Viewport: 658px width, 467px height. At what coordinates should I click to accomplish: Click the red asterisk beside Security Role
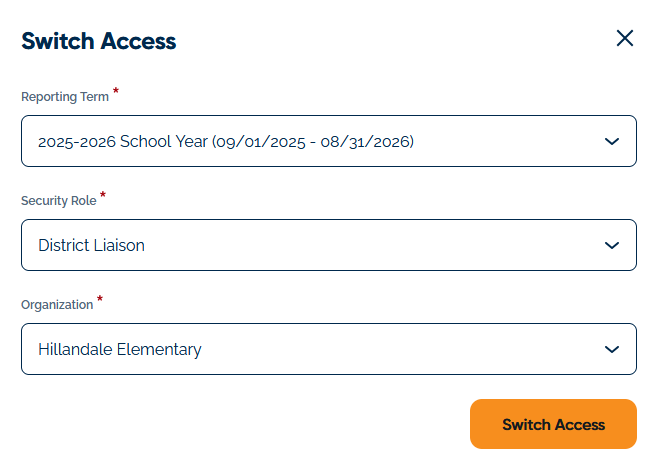pyautogui.click(x=103, y=195)
